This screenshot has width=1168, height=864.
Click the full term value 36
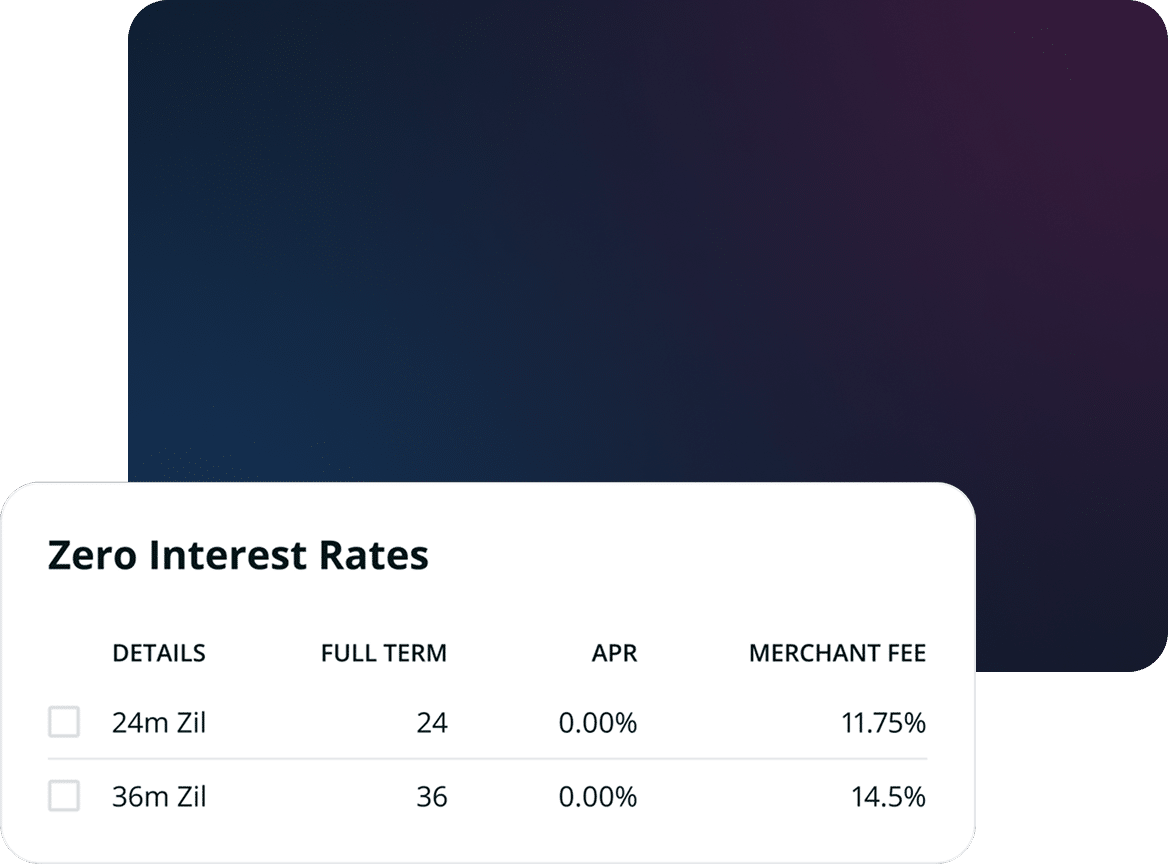(432, 798)
